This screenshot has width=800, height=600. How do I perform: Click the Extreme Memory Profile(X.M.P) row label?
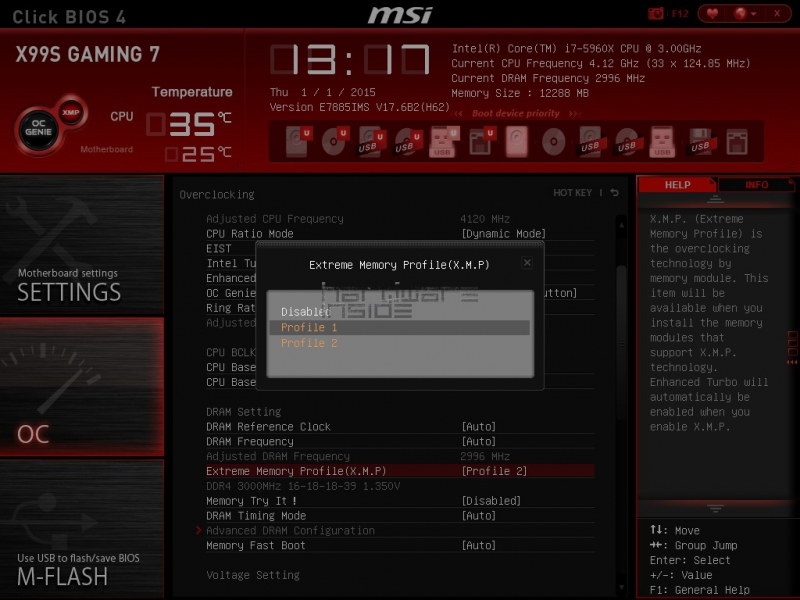(x=296, y=471)
